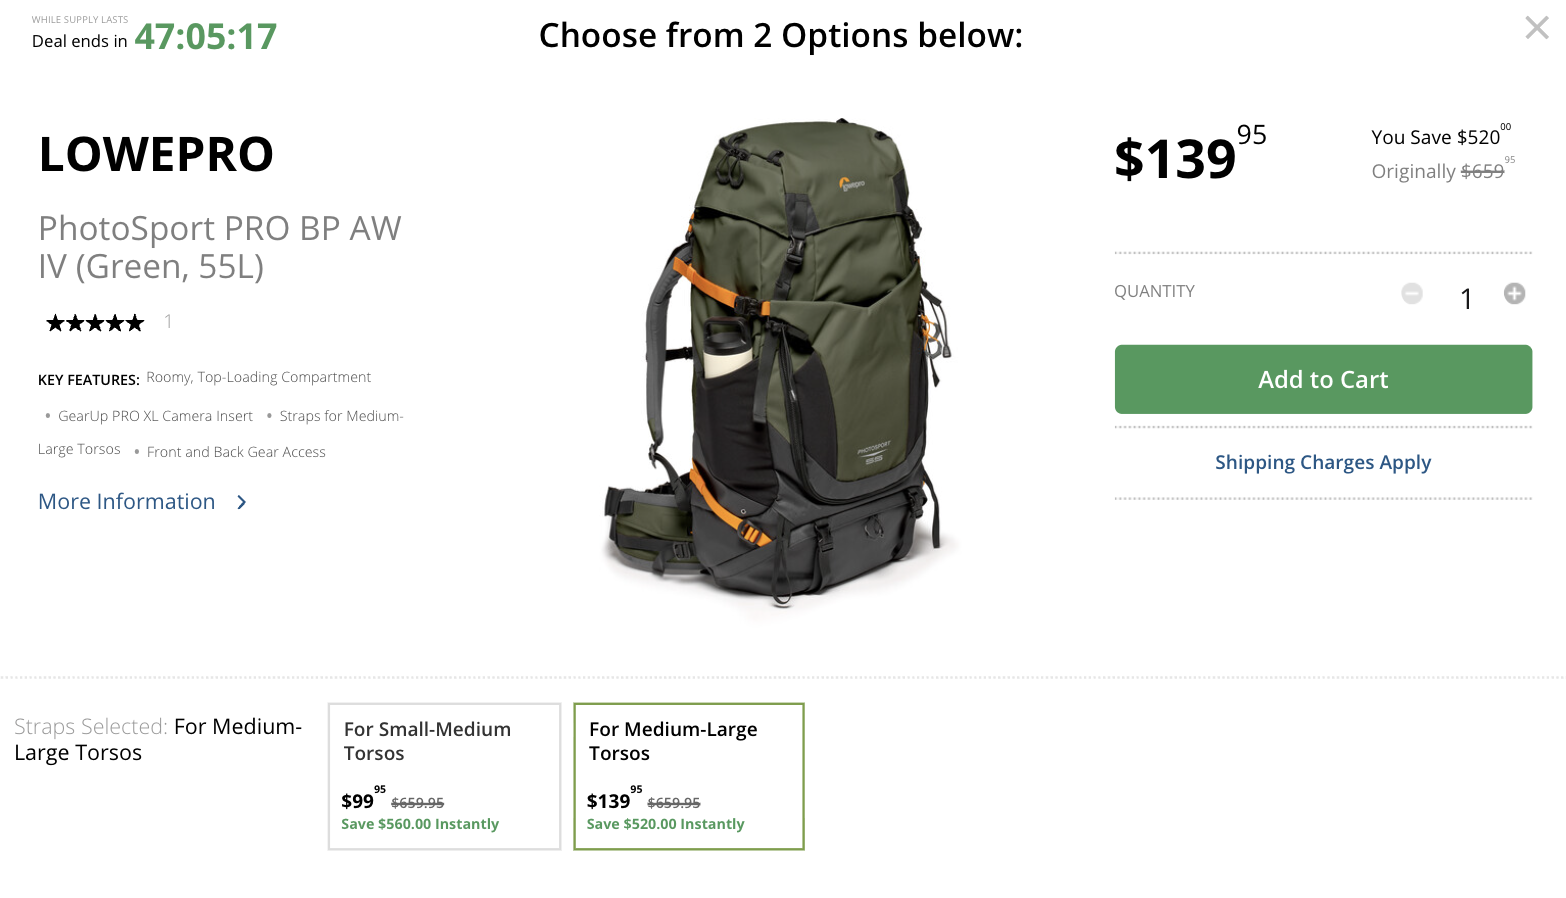Click the LOWEPRO brand heading

coord(156,155)
